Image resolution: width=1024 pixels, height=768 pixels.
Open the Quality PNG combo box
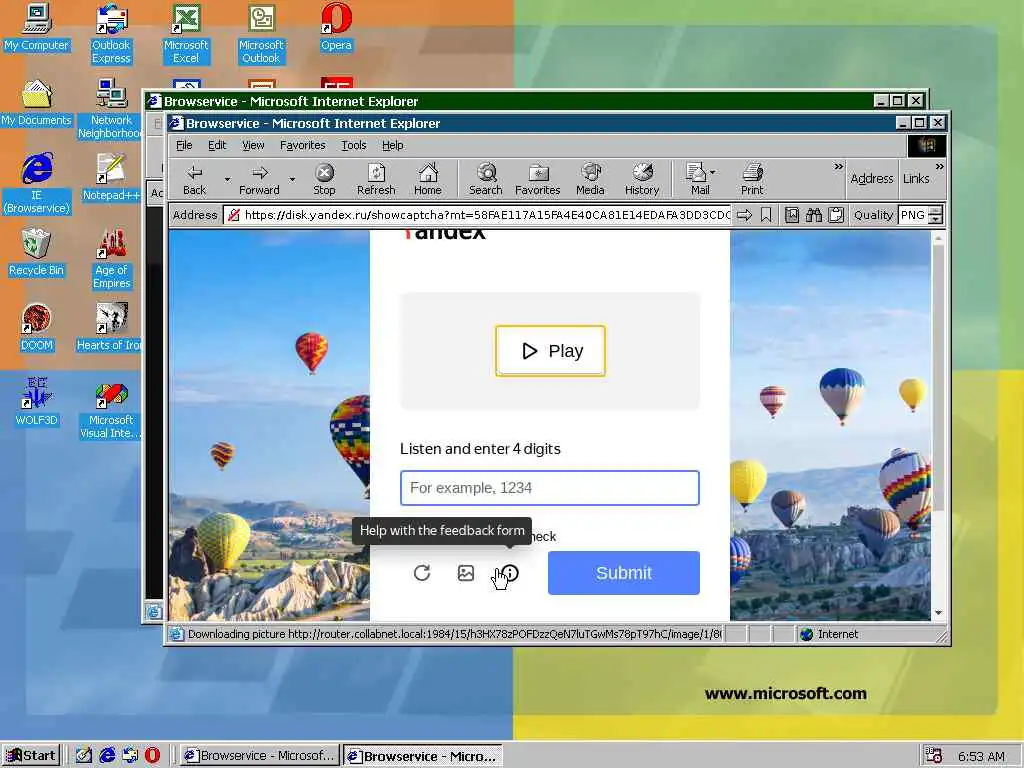click(914, 215)
